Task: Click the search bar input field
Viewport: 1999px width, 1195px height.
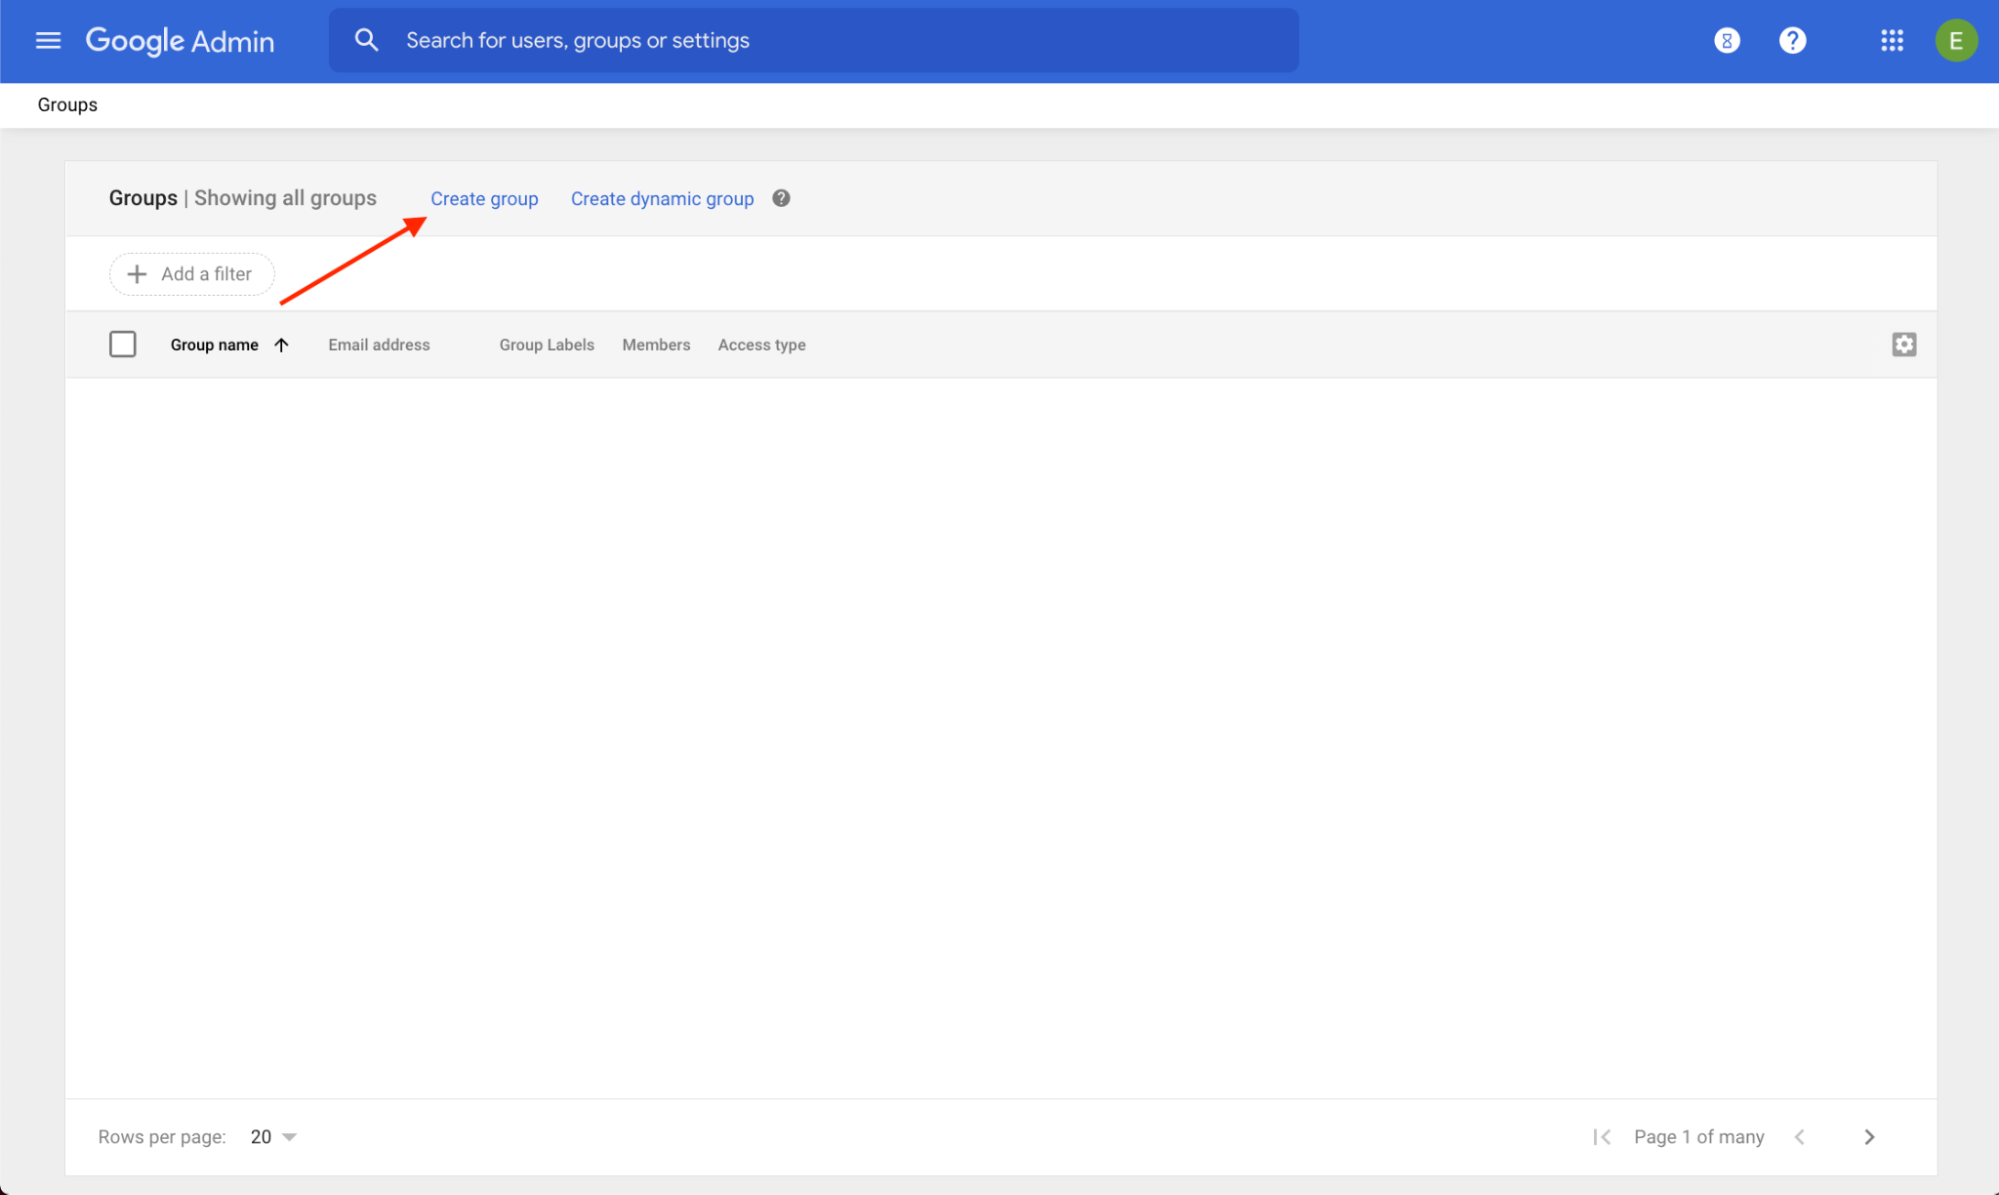Action: pos(812,40)
